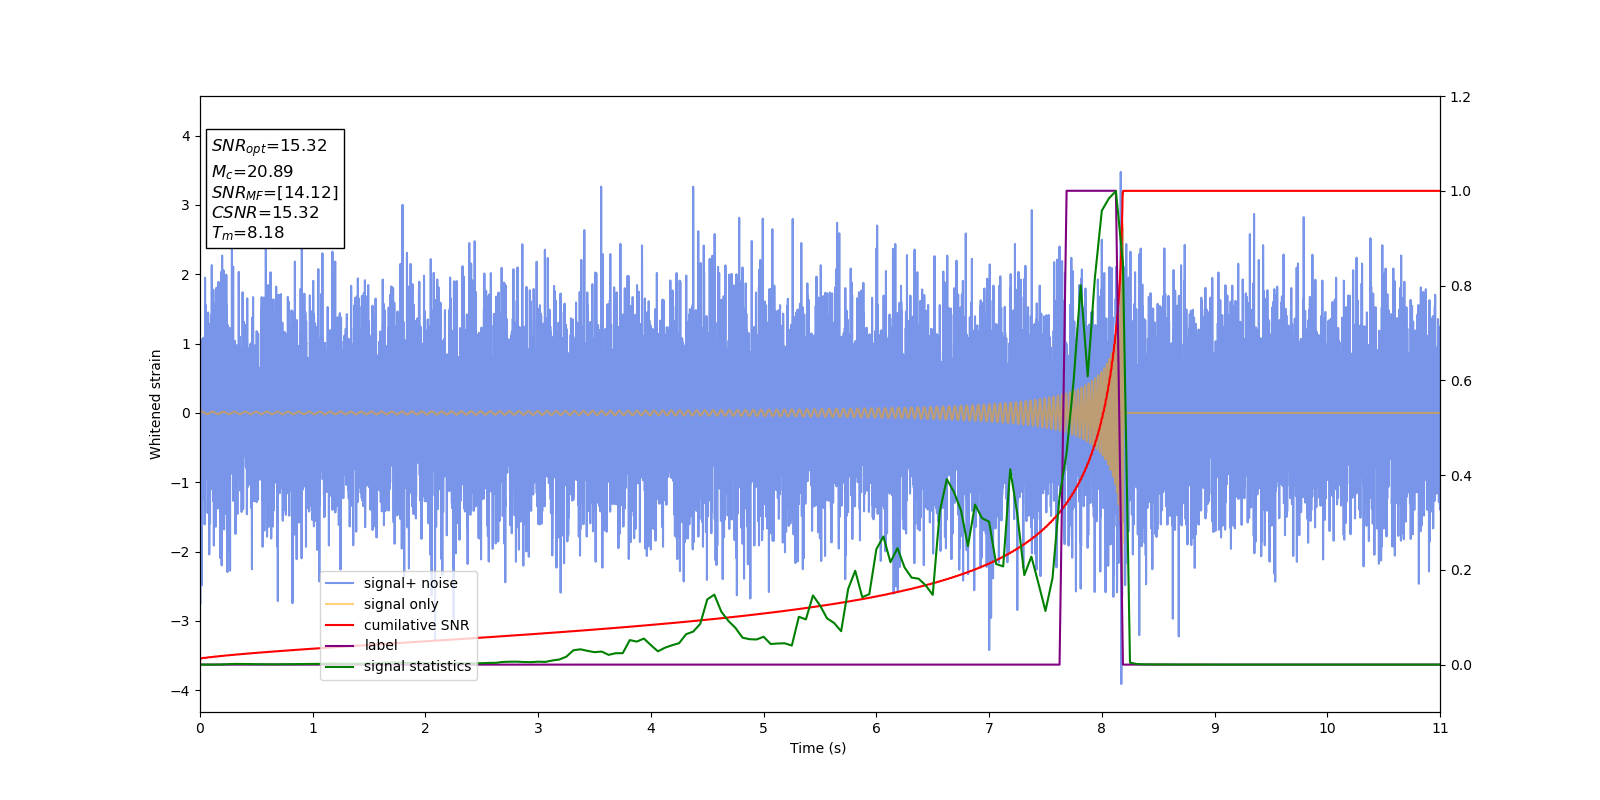Screen dimensions: 1600x800
Task: Click the right-axis tick label 1.2
Action: [x=1461, y=97]
